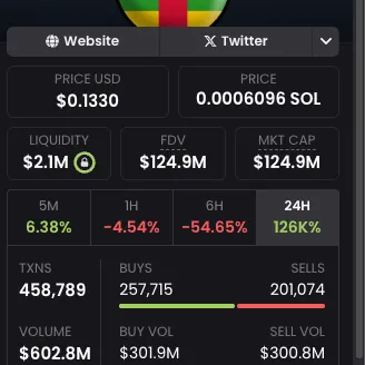Click the green buys ratio bar

coord(177,306)
